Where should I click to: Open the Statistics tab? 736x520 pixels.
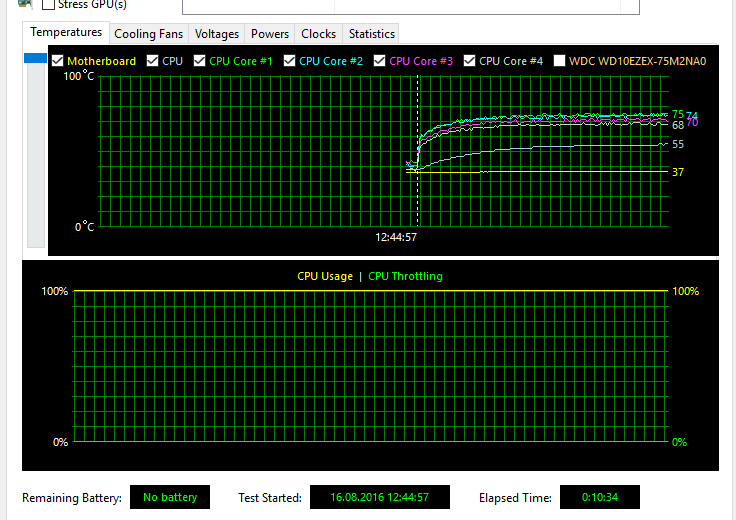point(372,34)
